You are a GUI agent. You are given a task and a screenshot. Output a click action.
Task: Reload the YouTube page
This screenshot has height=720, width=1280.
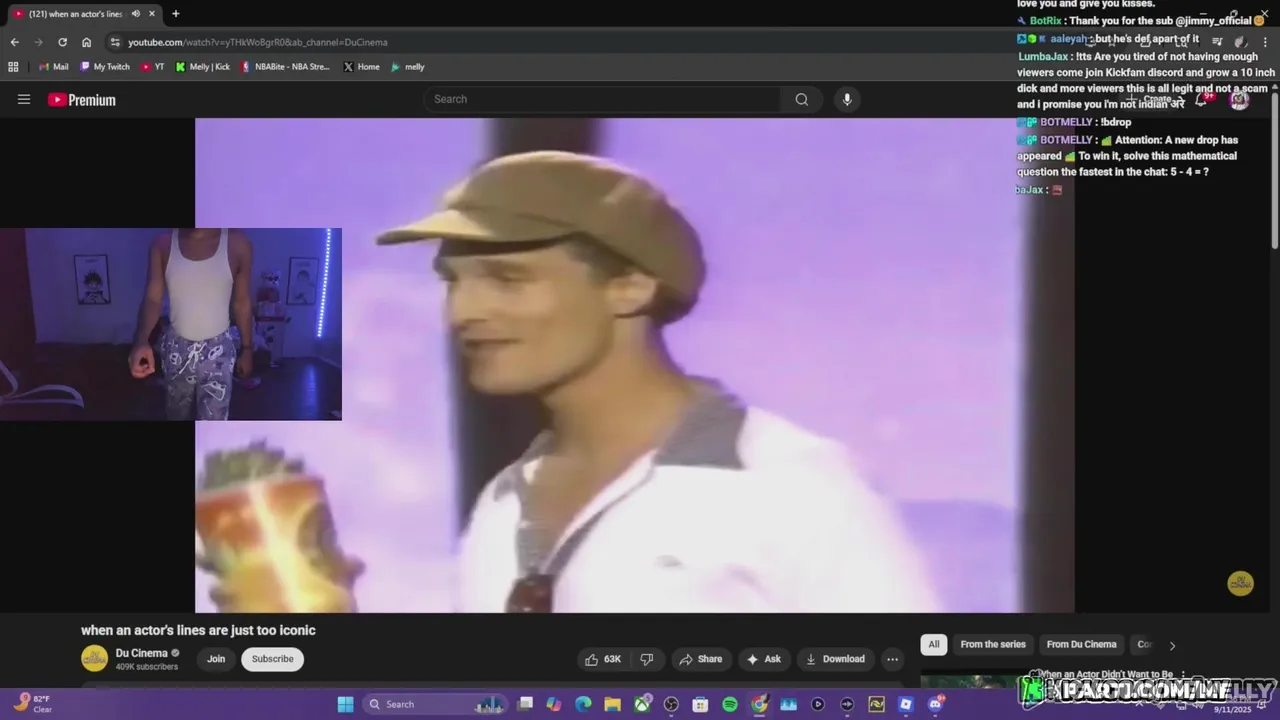click(62, 42)
